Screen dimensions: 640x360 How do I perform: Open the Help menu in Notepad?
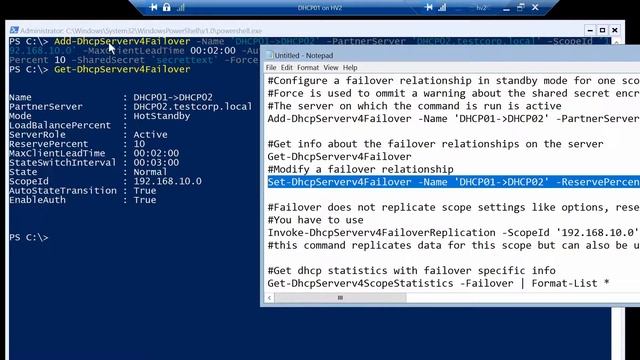(x=350, y=68)
